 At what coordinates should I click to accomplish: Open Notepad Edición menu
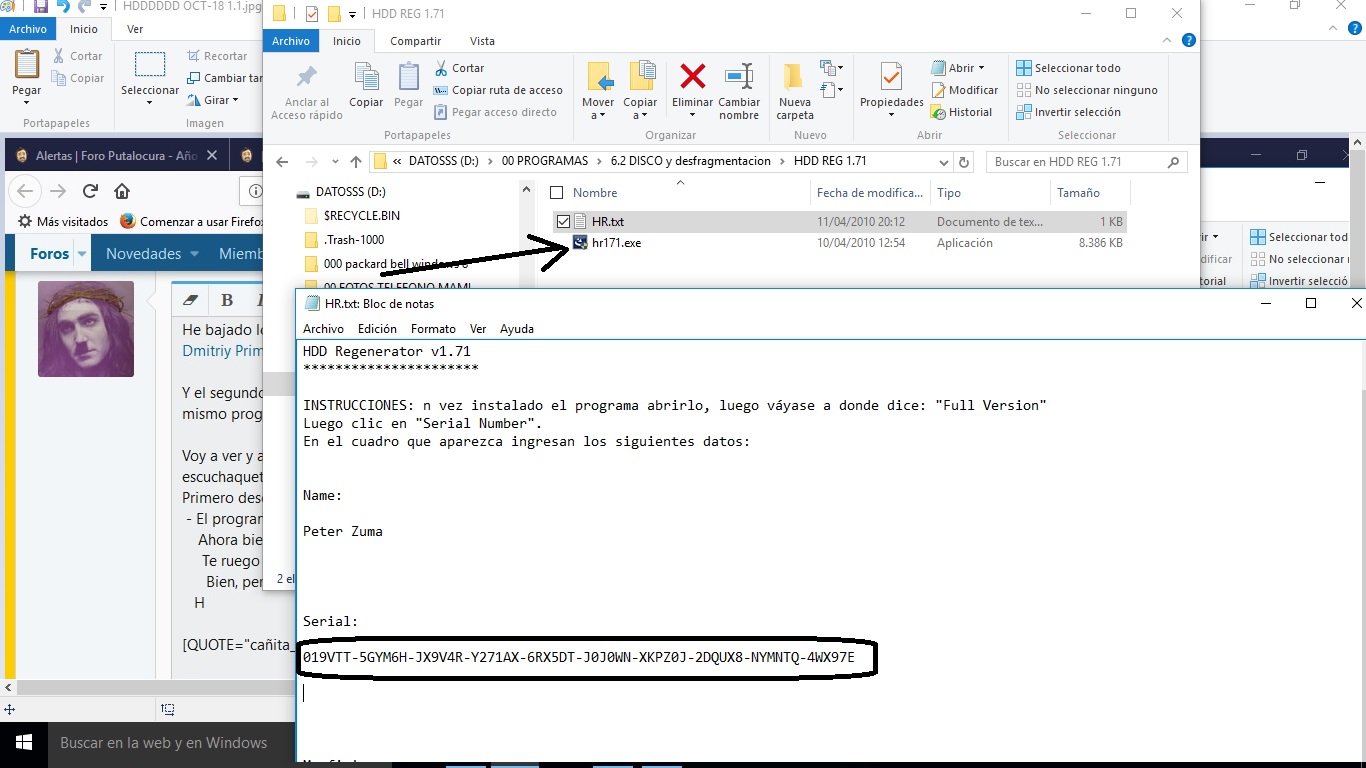tap(377, 329)
